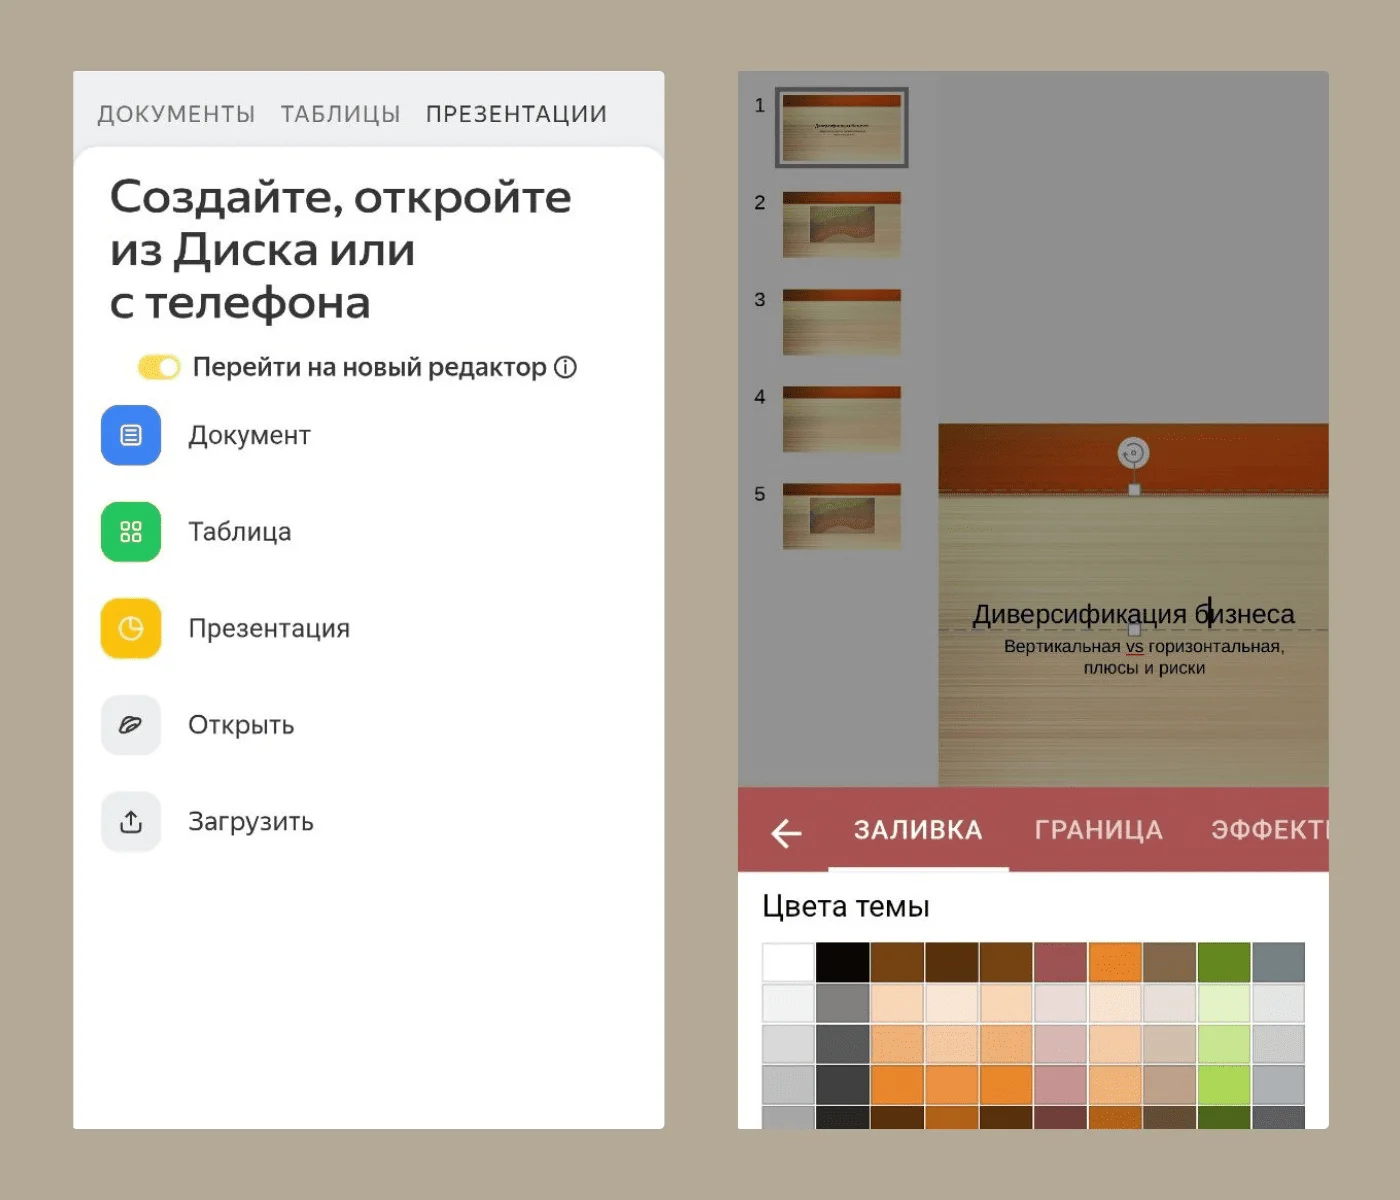Viewport: 1400px width, 1200px height.
Task: Tap the green Таблица icon
Action: coord(131,532)
